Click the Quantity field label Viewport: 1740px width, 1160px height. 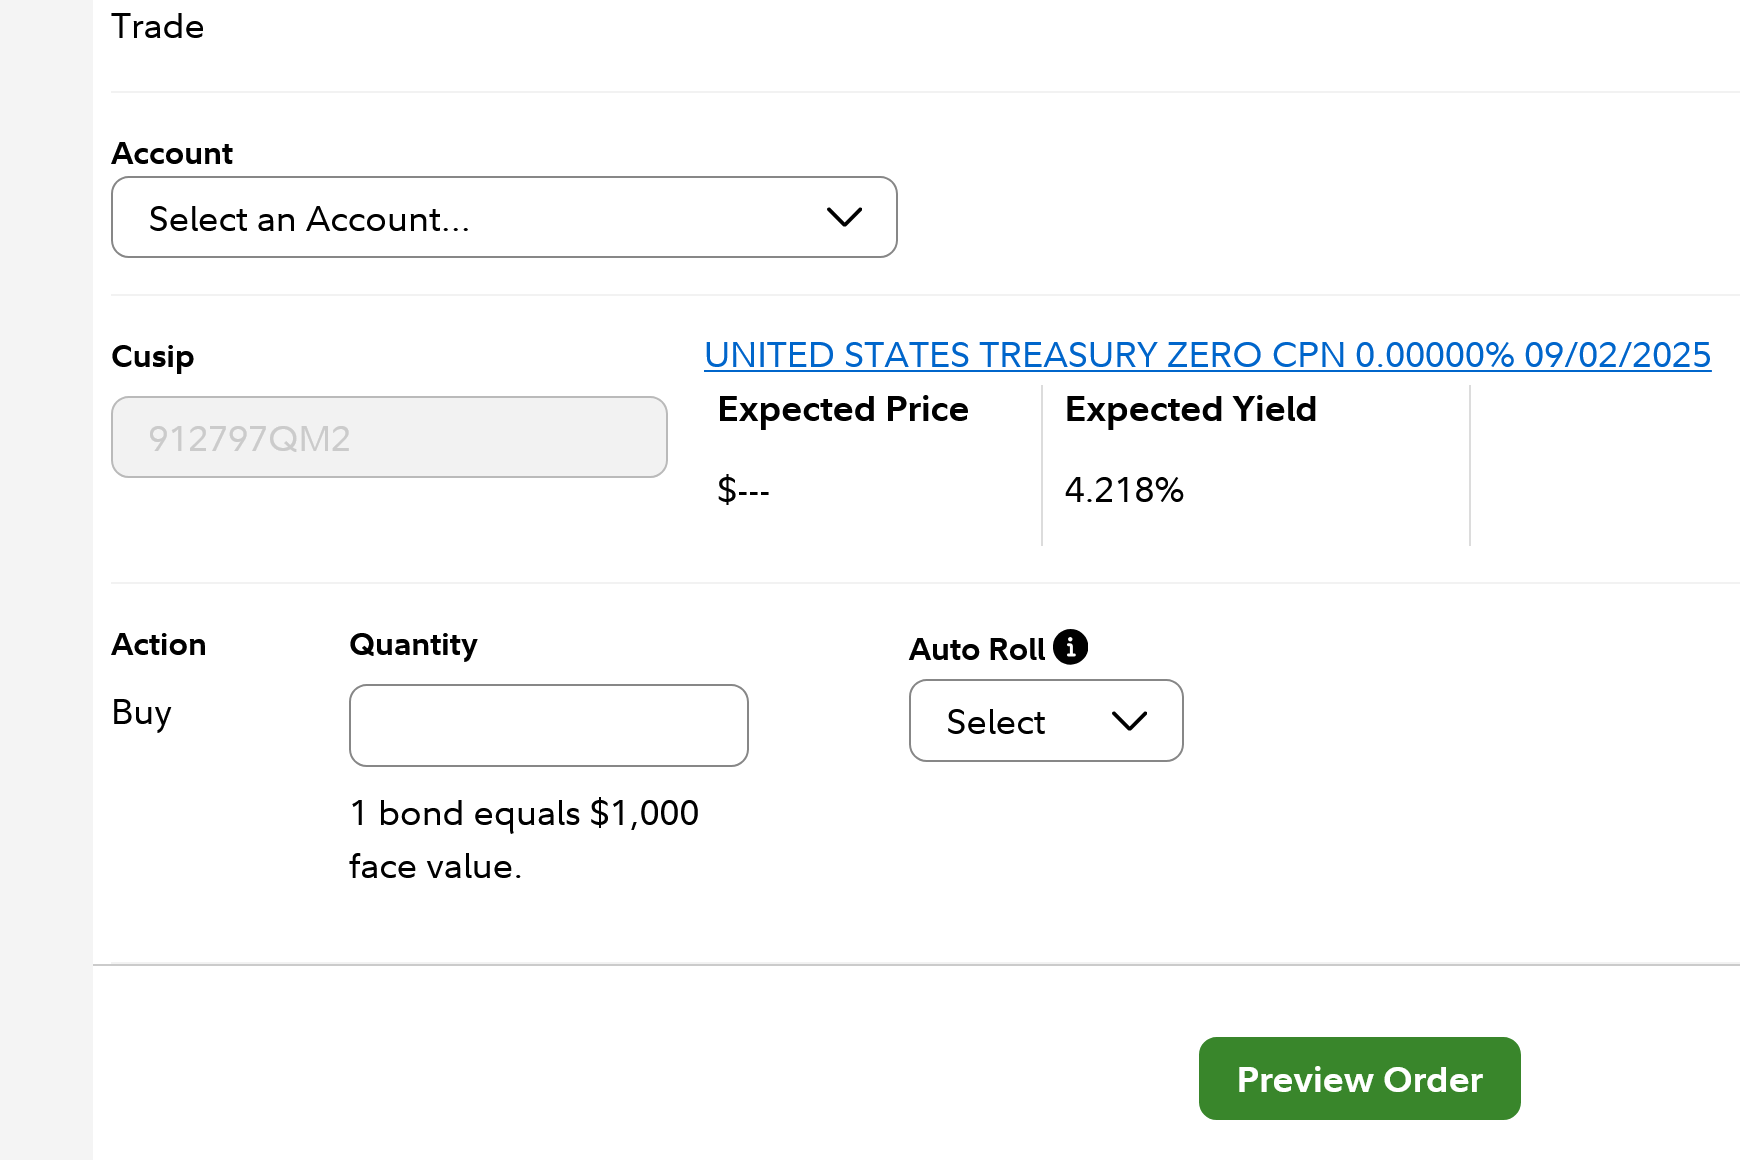[x=413, y=645]
